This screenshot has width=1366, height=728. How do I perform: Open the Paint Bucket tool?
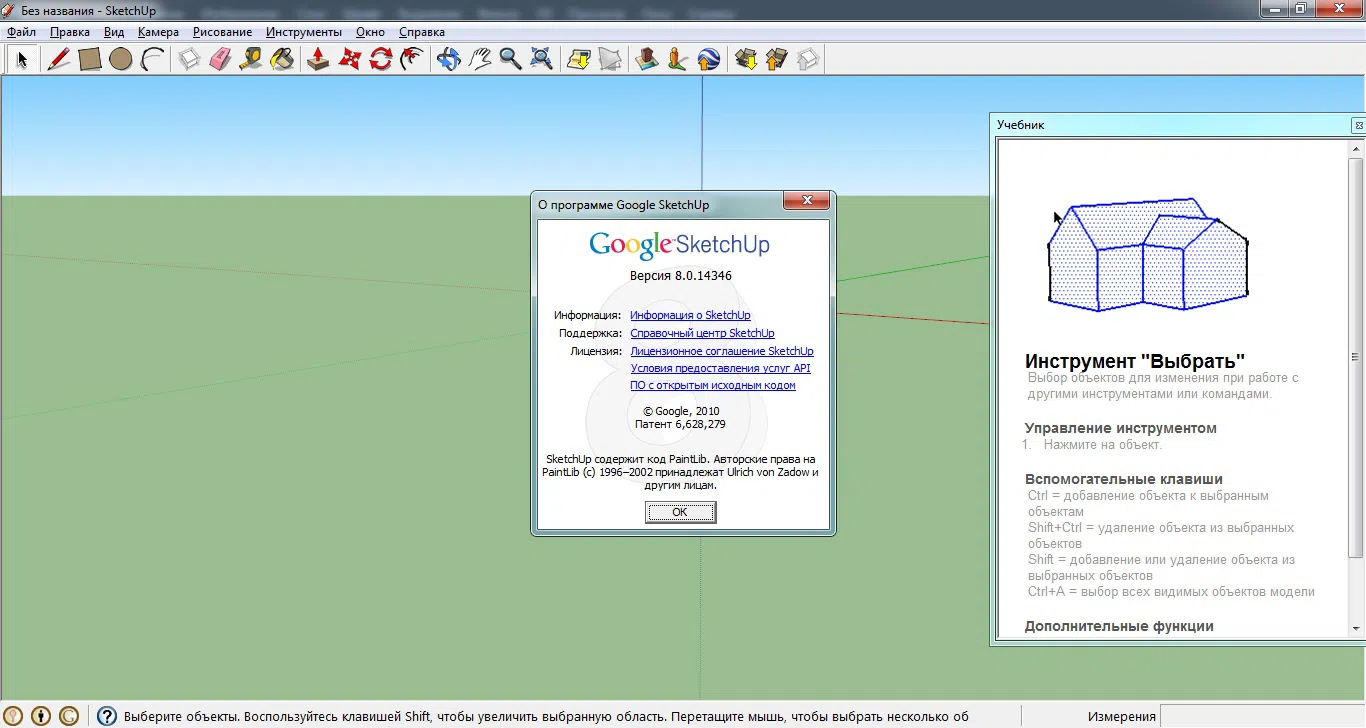click(282, 59)
